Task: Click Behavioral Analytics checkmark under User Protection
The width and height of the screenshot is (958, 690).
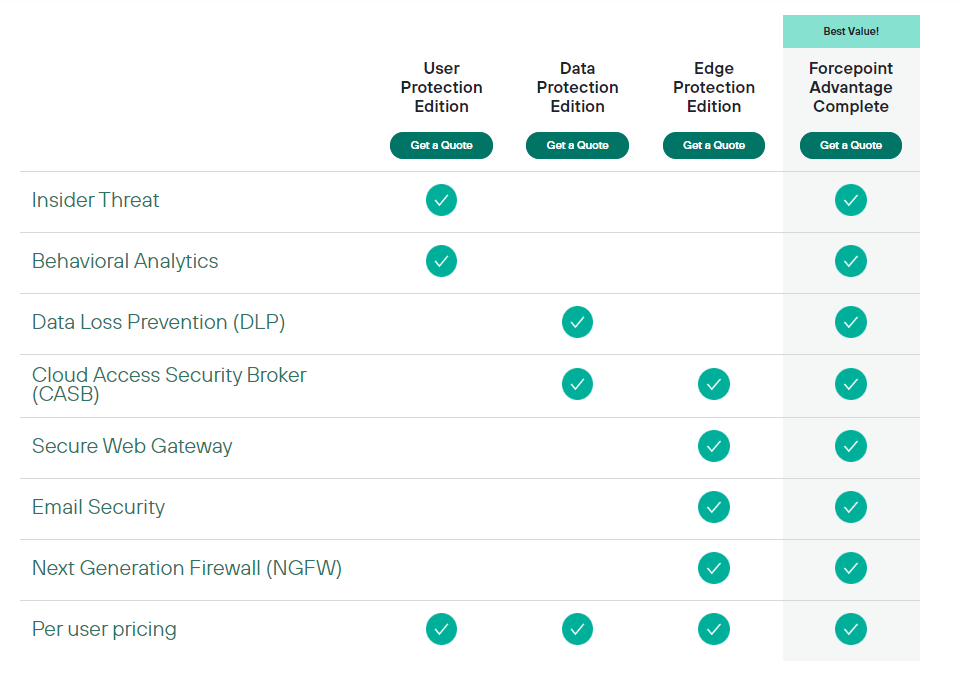Action: 441,261
